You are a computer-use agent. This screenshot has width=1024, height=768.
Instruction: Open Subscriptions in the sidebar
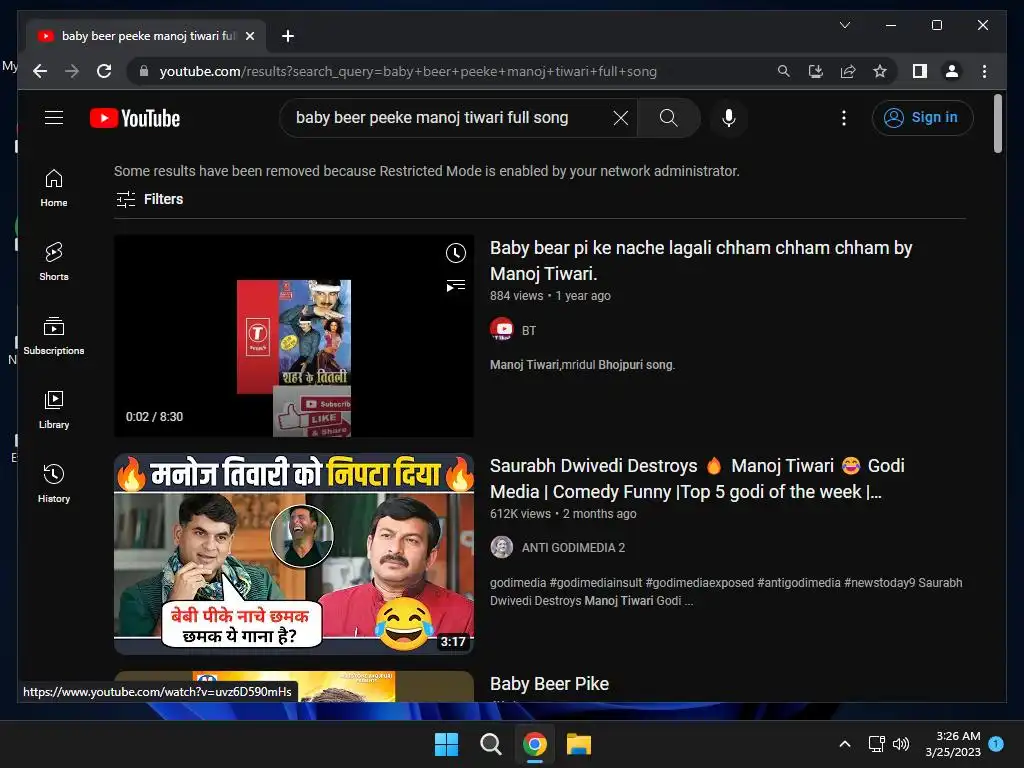[54, 336]
